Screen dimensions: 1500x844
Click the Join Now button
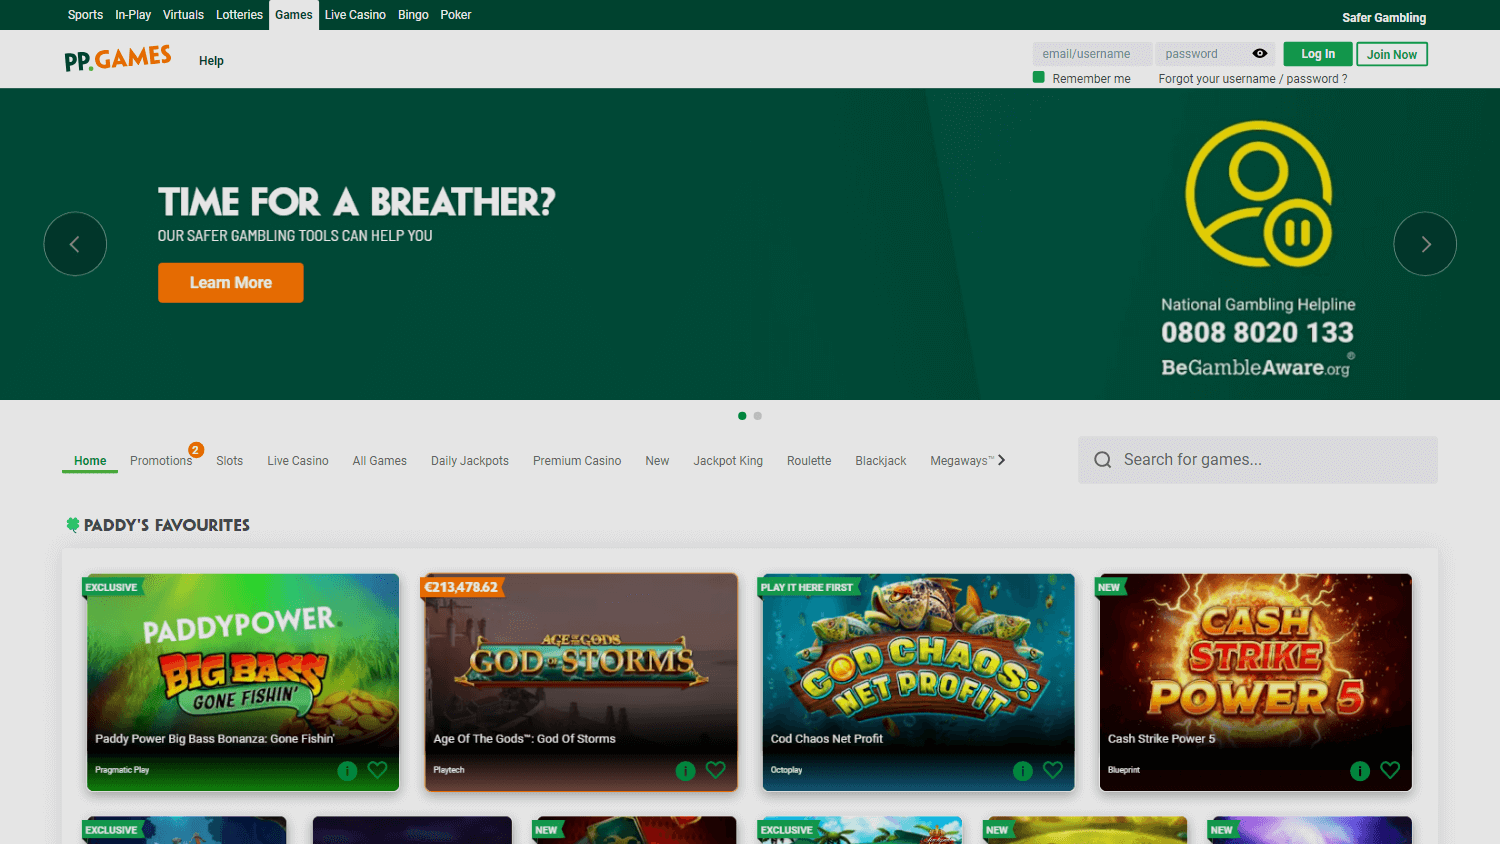coord(1392,54)
